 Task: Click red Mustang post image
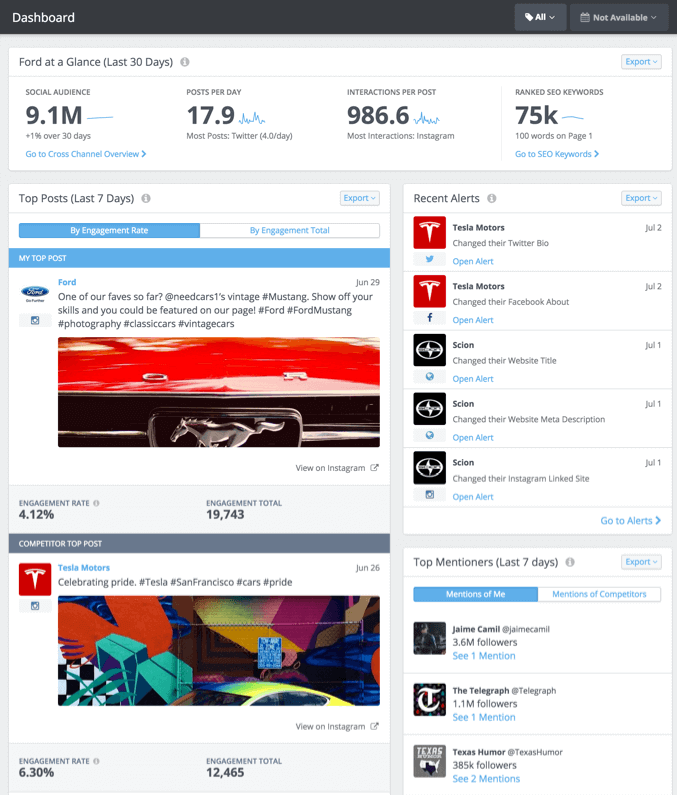[219, 392]
